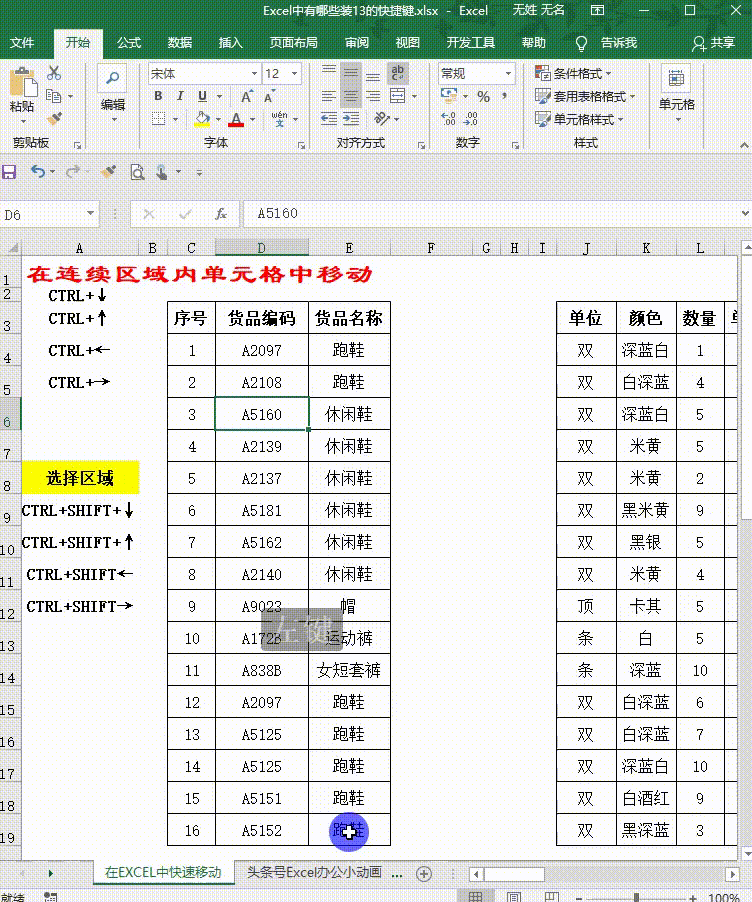
Task: Decrease font size with small A icon
Action: click(x=269, y=96)
